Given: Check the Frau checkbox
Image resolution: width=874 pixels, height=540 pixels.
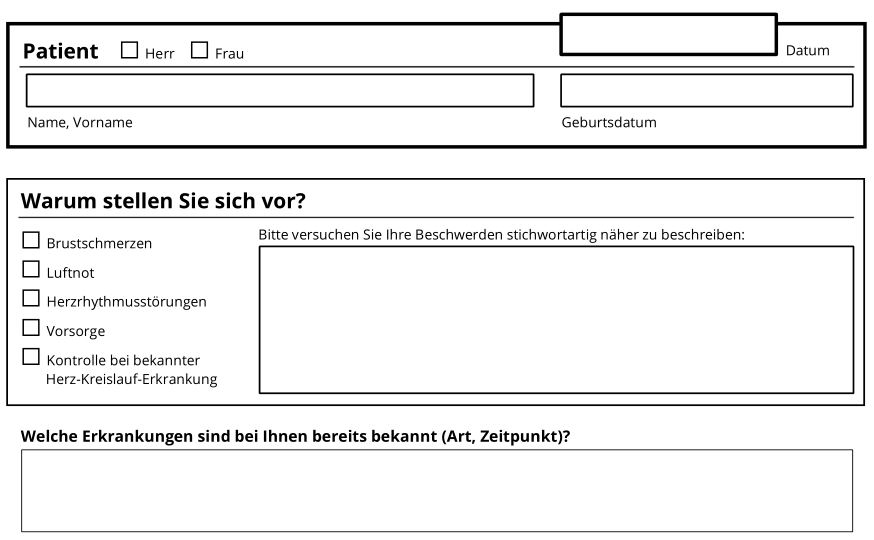Looking at the screenshot, I should pos(199,50).
